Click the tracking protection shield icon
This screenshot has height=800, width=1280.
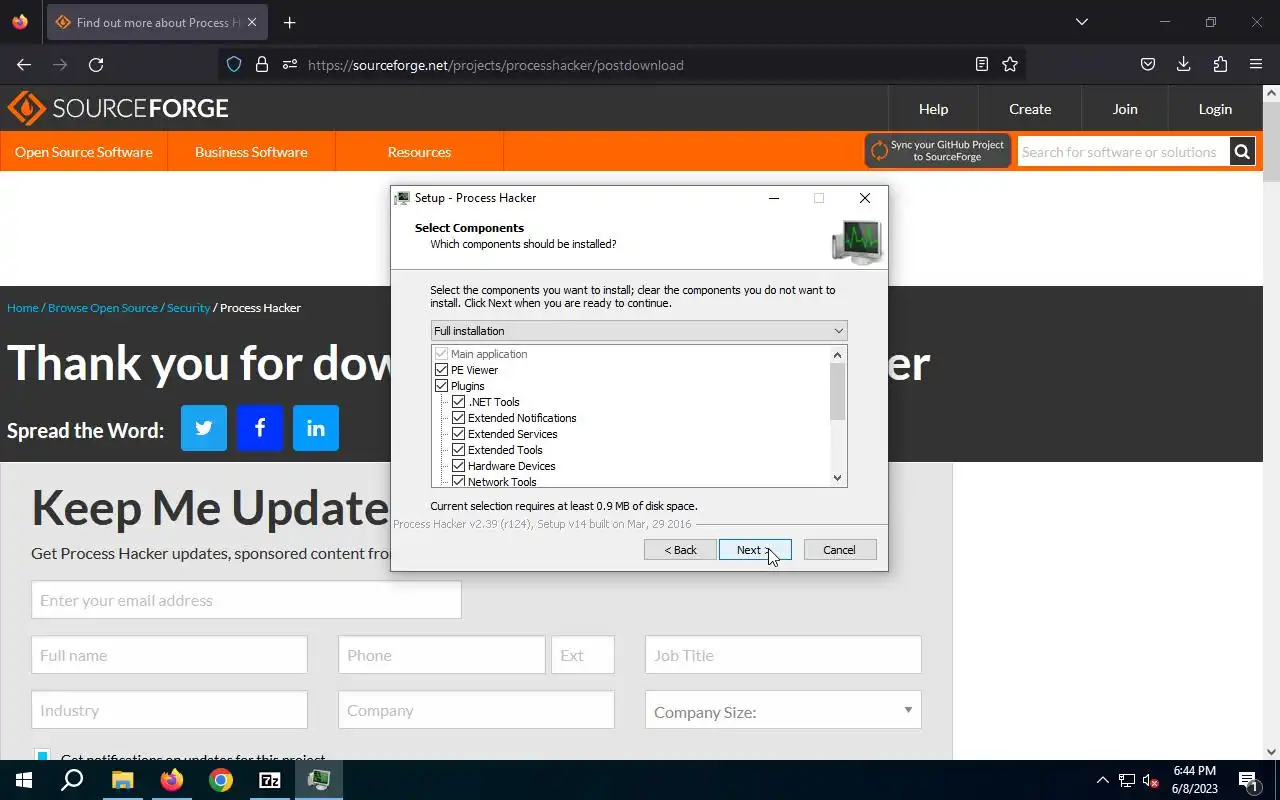coord(234,65)
